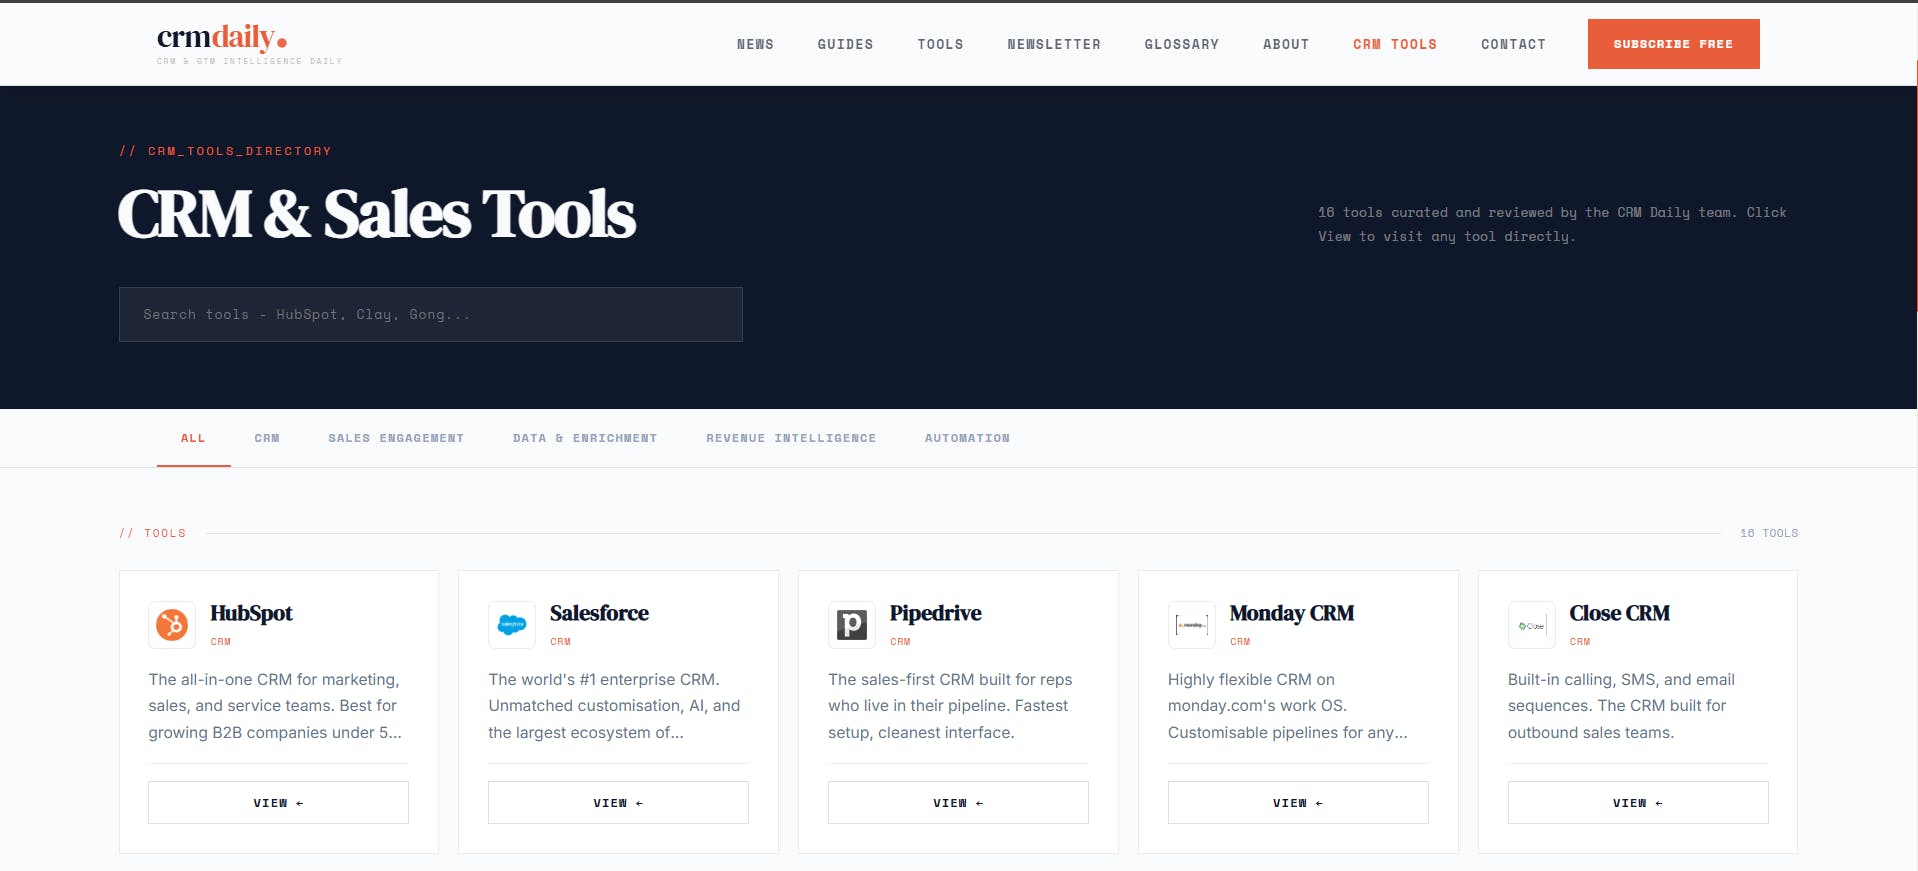Switch to the Data & Enrichment tab
Viewport: 1918px width, 871px height.
coord(585,438)
